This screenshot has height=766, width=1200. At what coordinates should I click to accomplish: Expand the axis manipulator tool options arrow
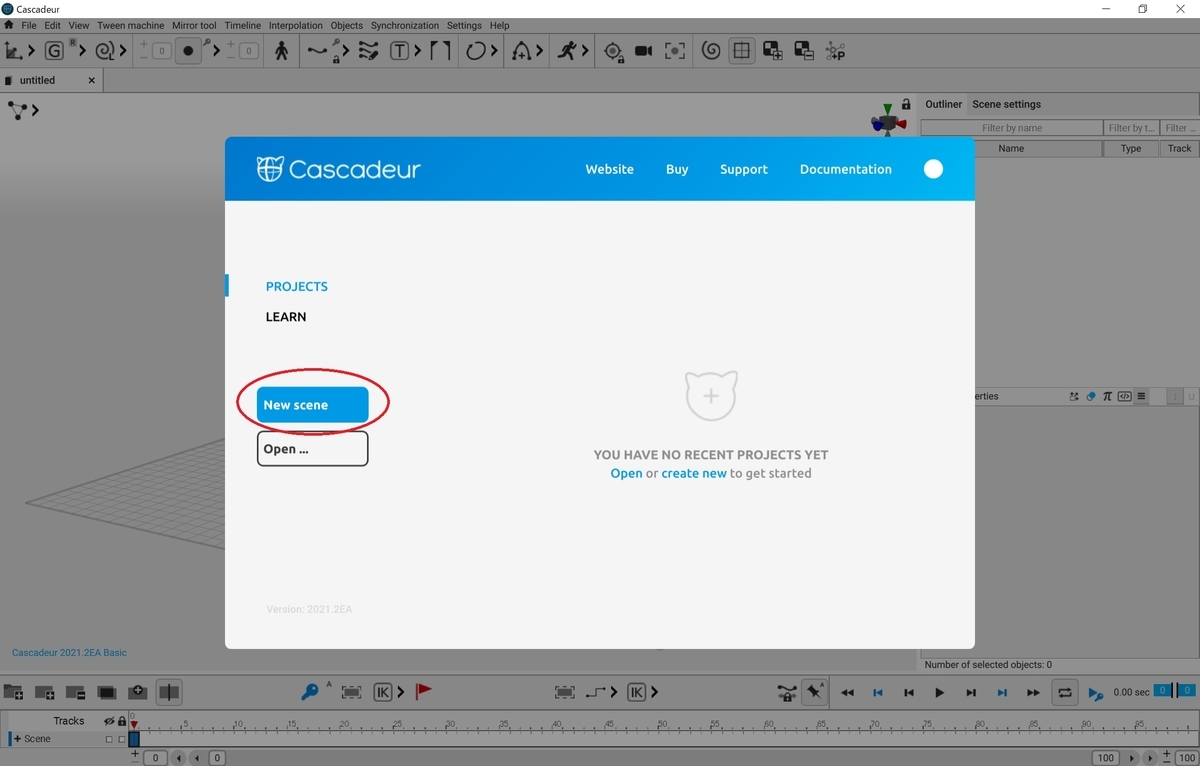pyautogui.click(x=31, y=50)
